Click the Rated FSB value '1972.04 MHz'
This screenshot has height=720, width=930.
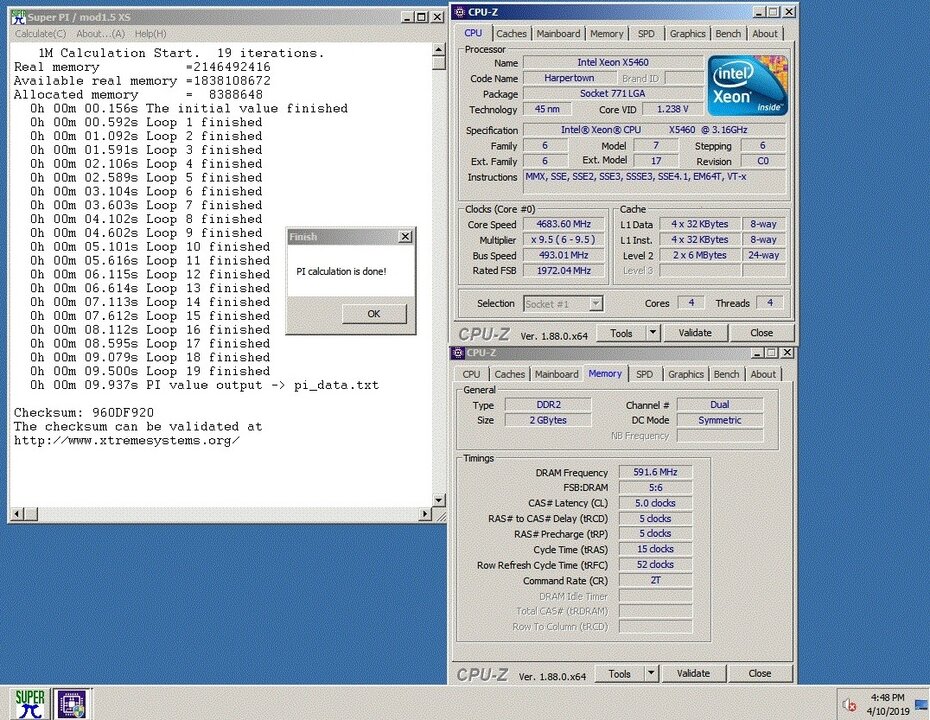coord(563,270)
